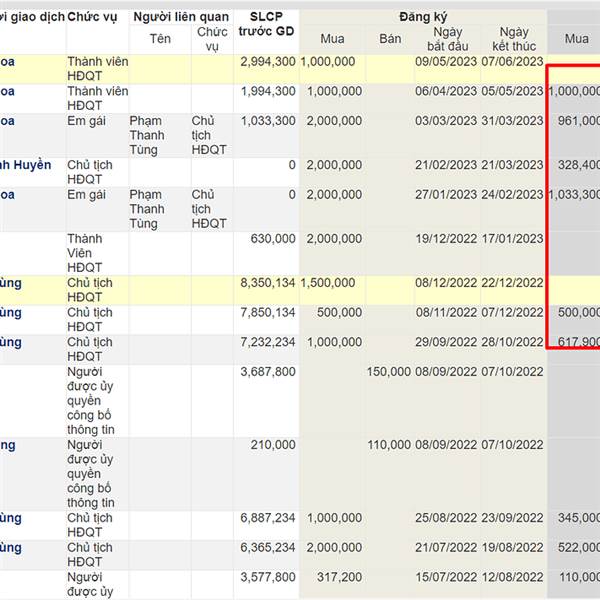Screen dimensions: 600x600
Task: Select start date 21/02/2023
Action: [446, 165]
